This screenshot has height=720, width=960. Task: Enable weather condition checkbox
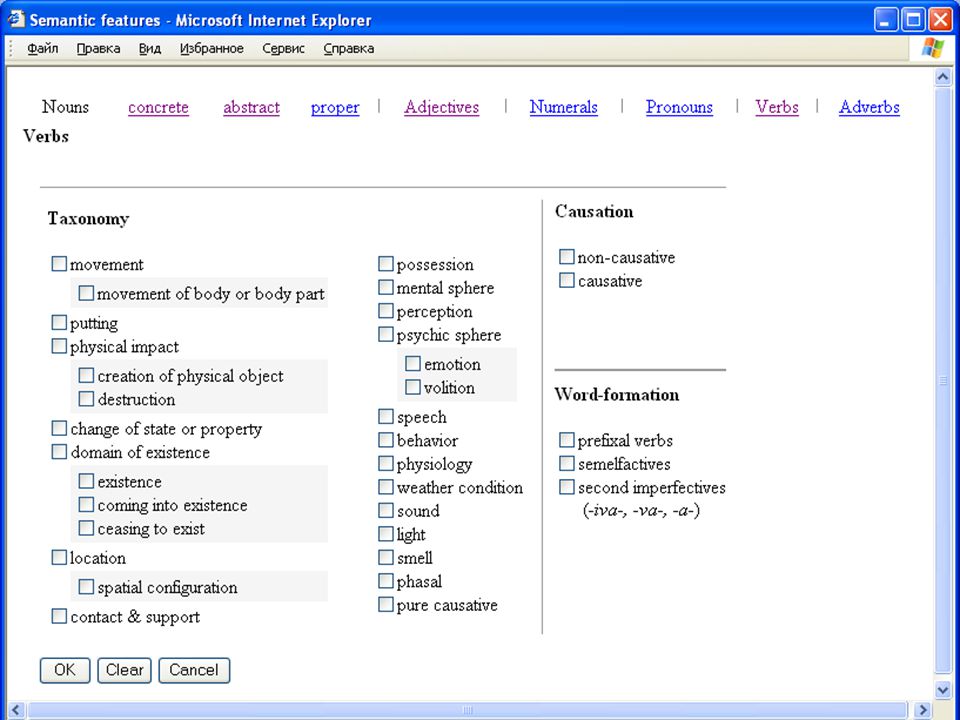386,487
